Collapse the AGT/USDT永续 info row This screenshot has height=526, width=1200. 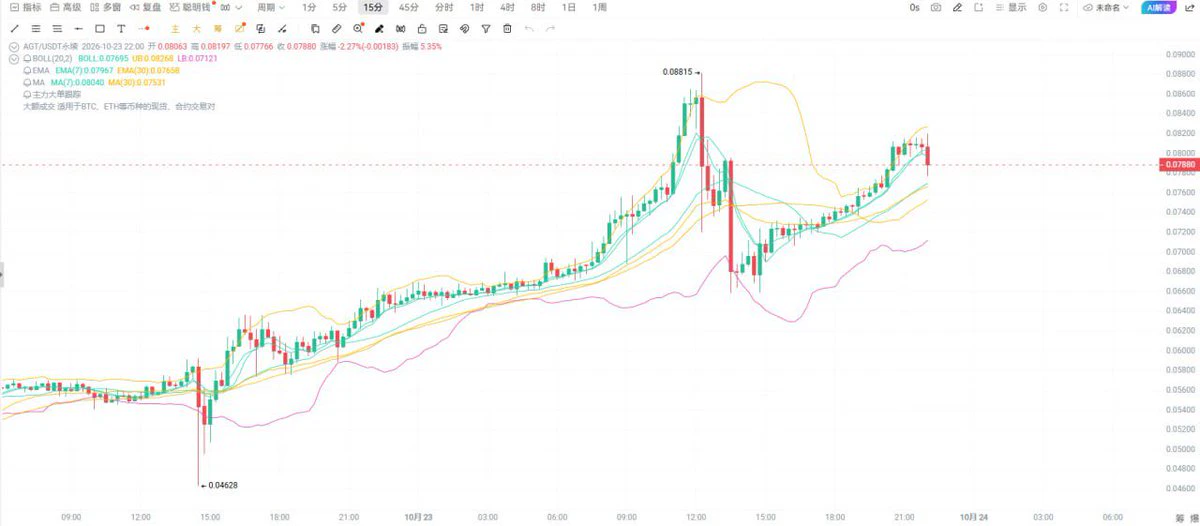pyautogui.click(x=13, y=47)
